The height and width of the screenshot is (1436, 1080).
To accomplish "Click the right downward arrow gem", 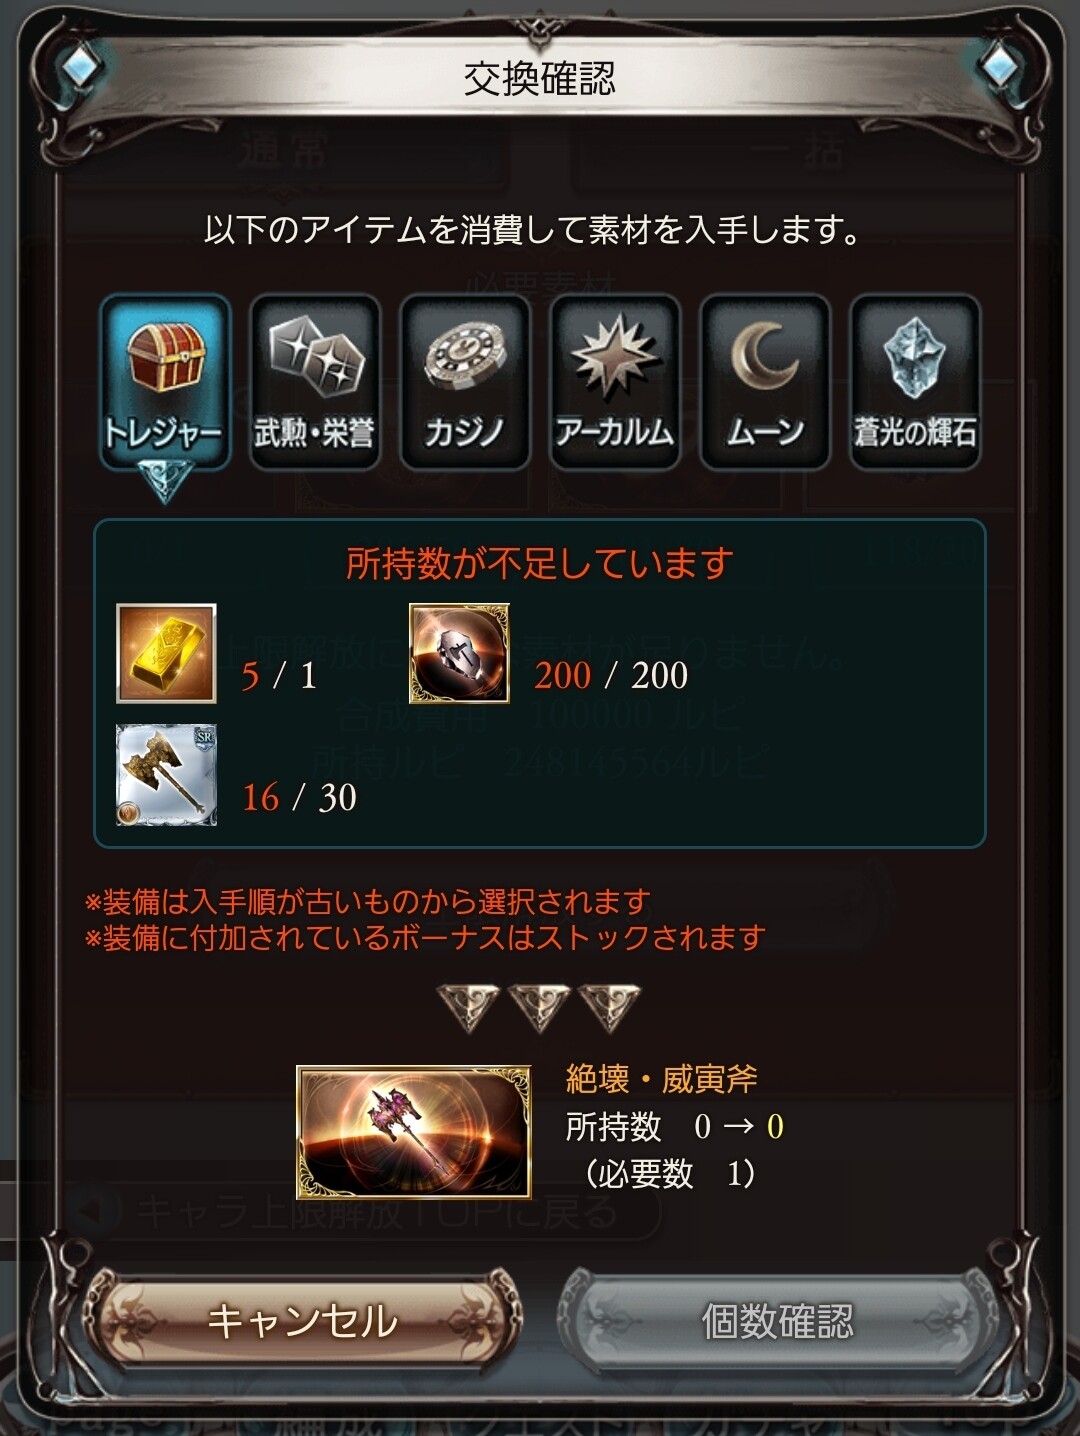I will click(610, 1008).
